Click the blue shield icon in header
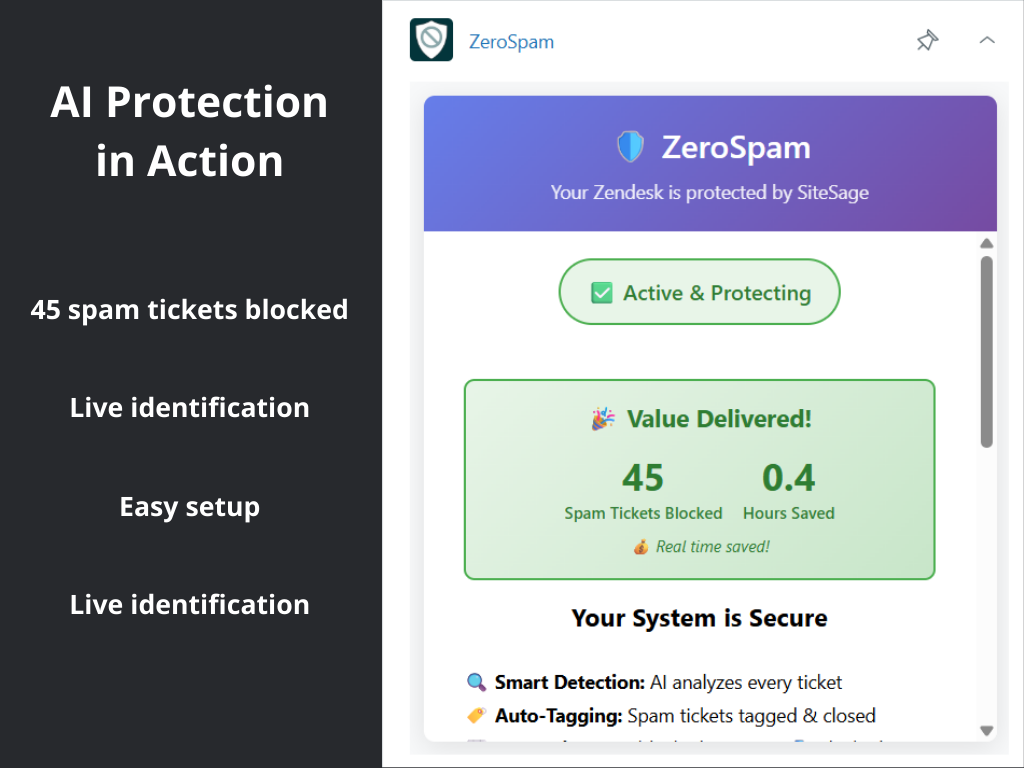 (x=630, y=148)
